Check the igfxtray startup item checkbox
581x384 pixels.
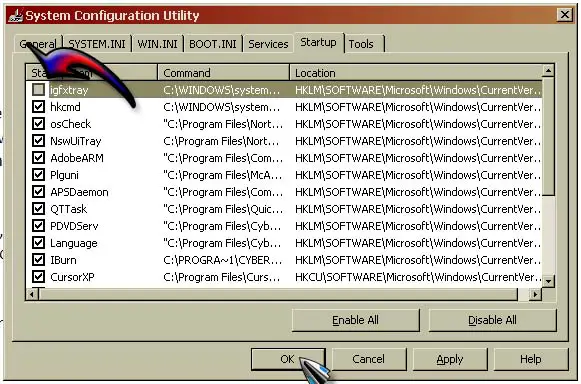pos(38,89)
